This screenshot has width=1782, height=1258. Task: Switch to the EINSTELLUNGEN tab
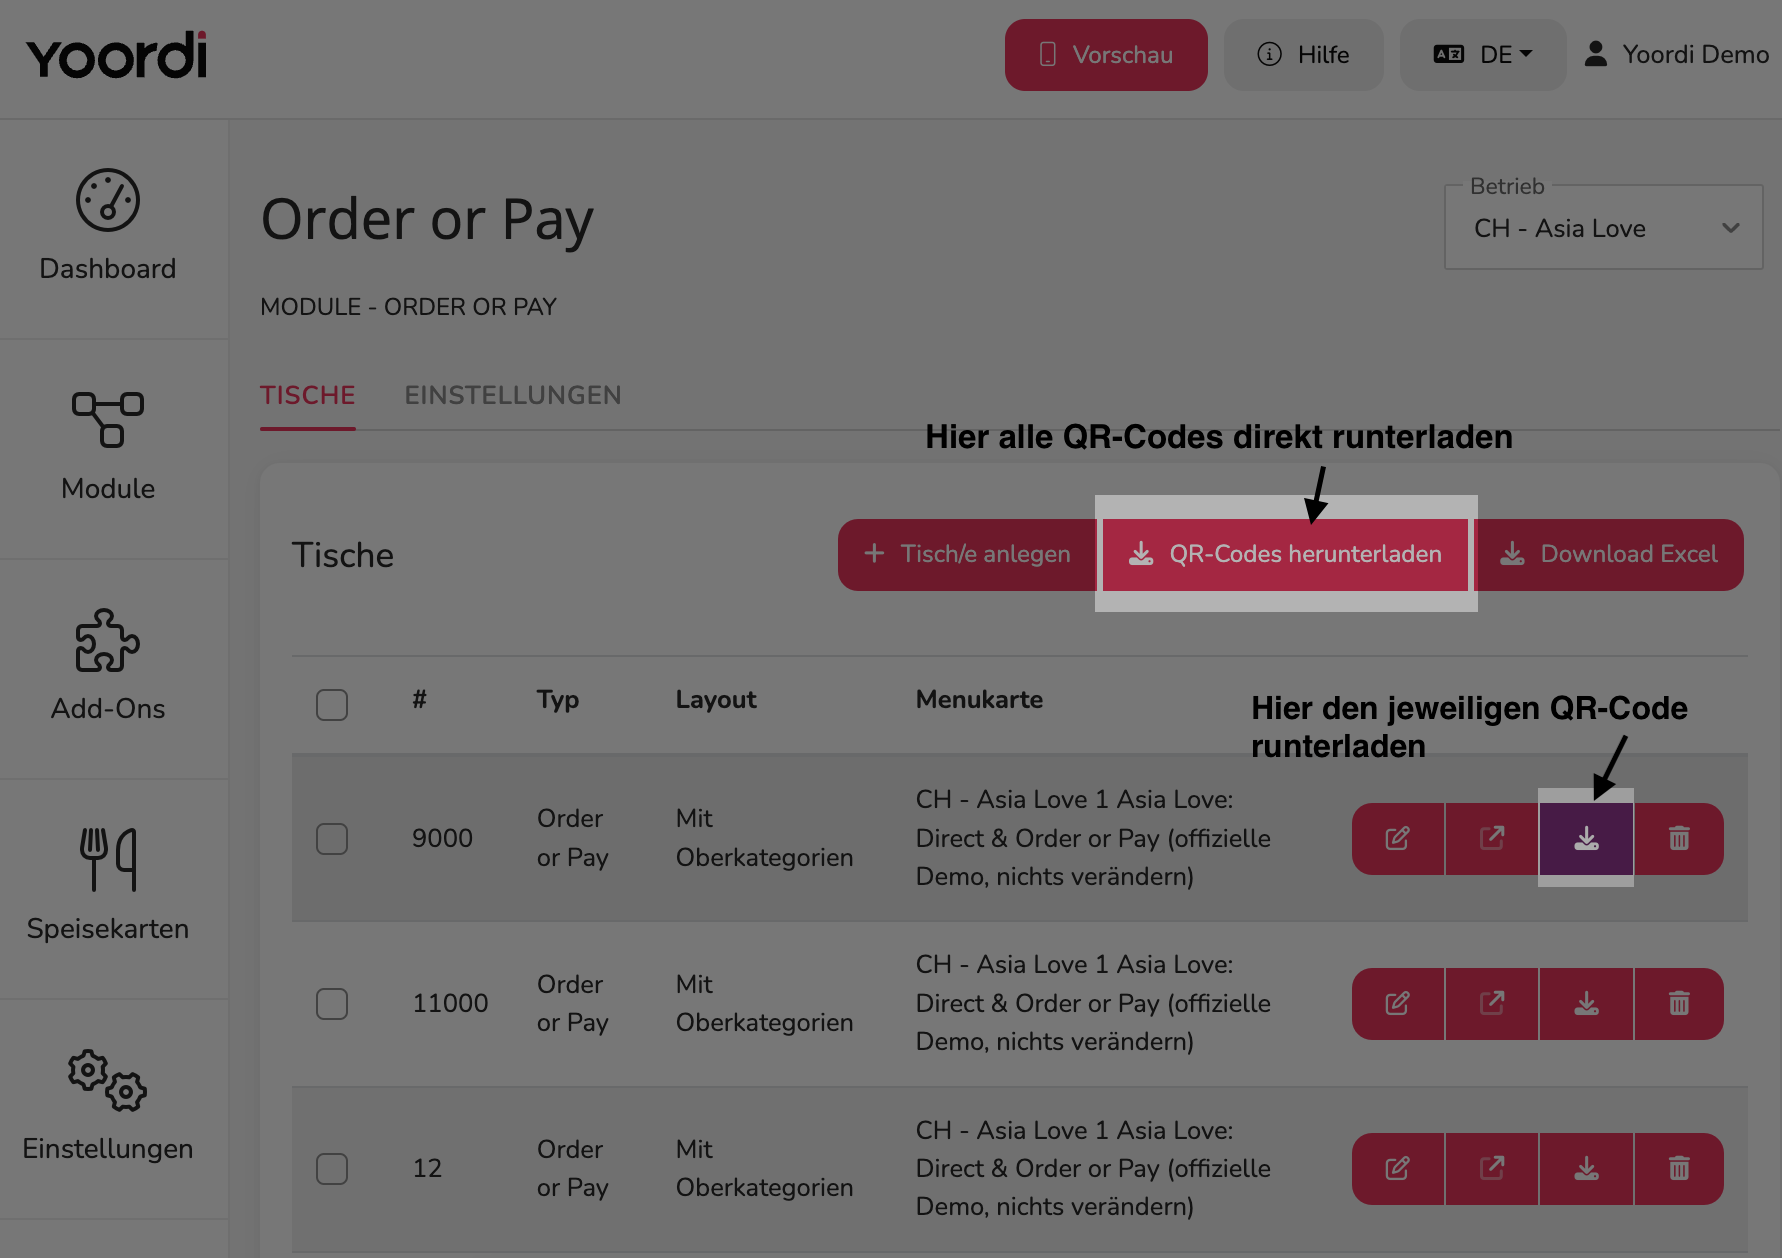[x=513, y=396]
